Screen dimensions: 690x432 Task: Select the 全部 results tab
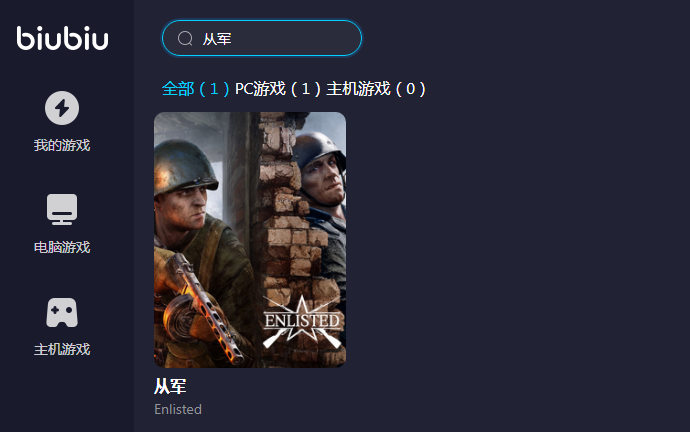coord(195,89)
